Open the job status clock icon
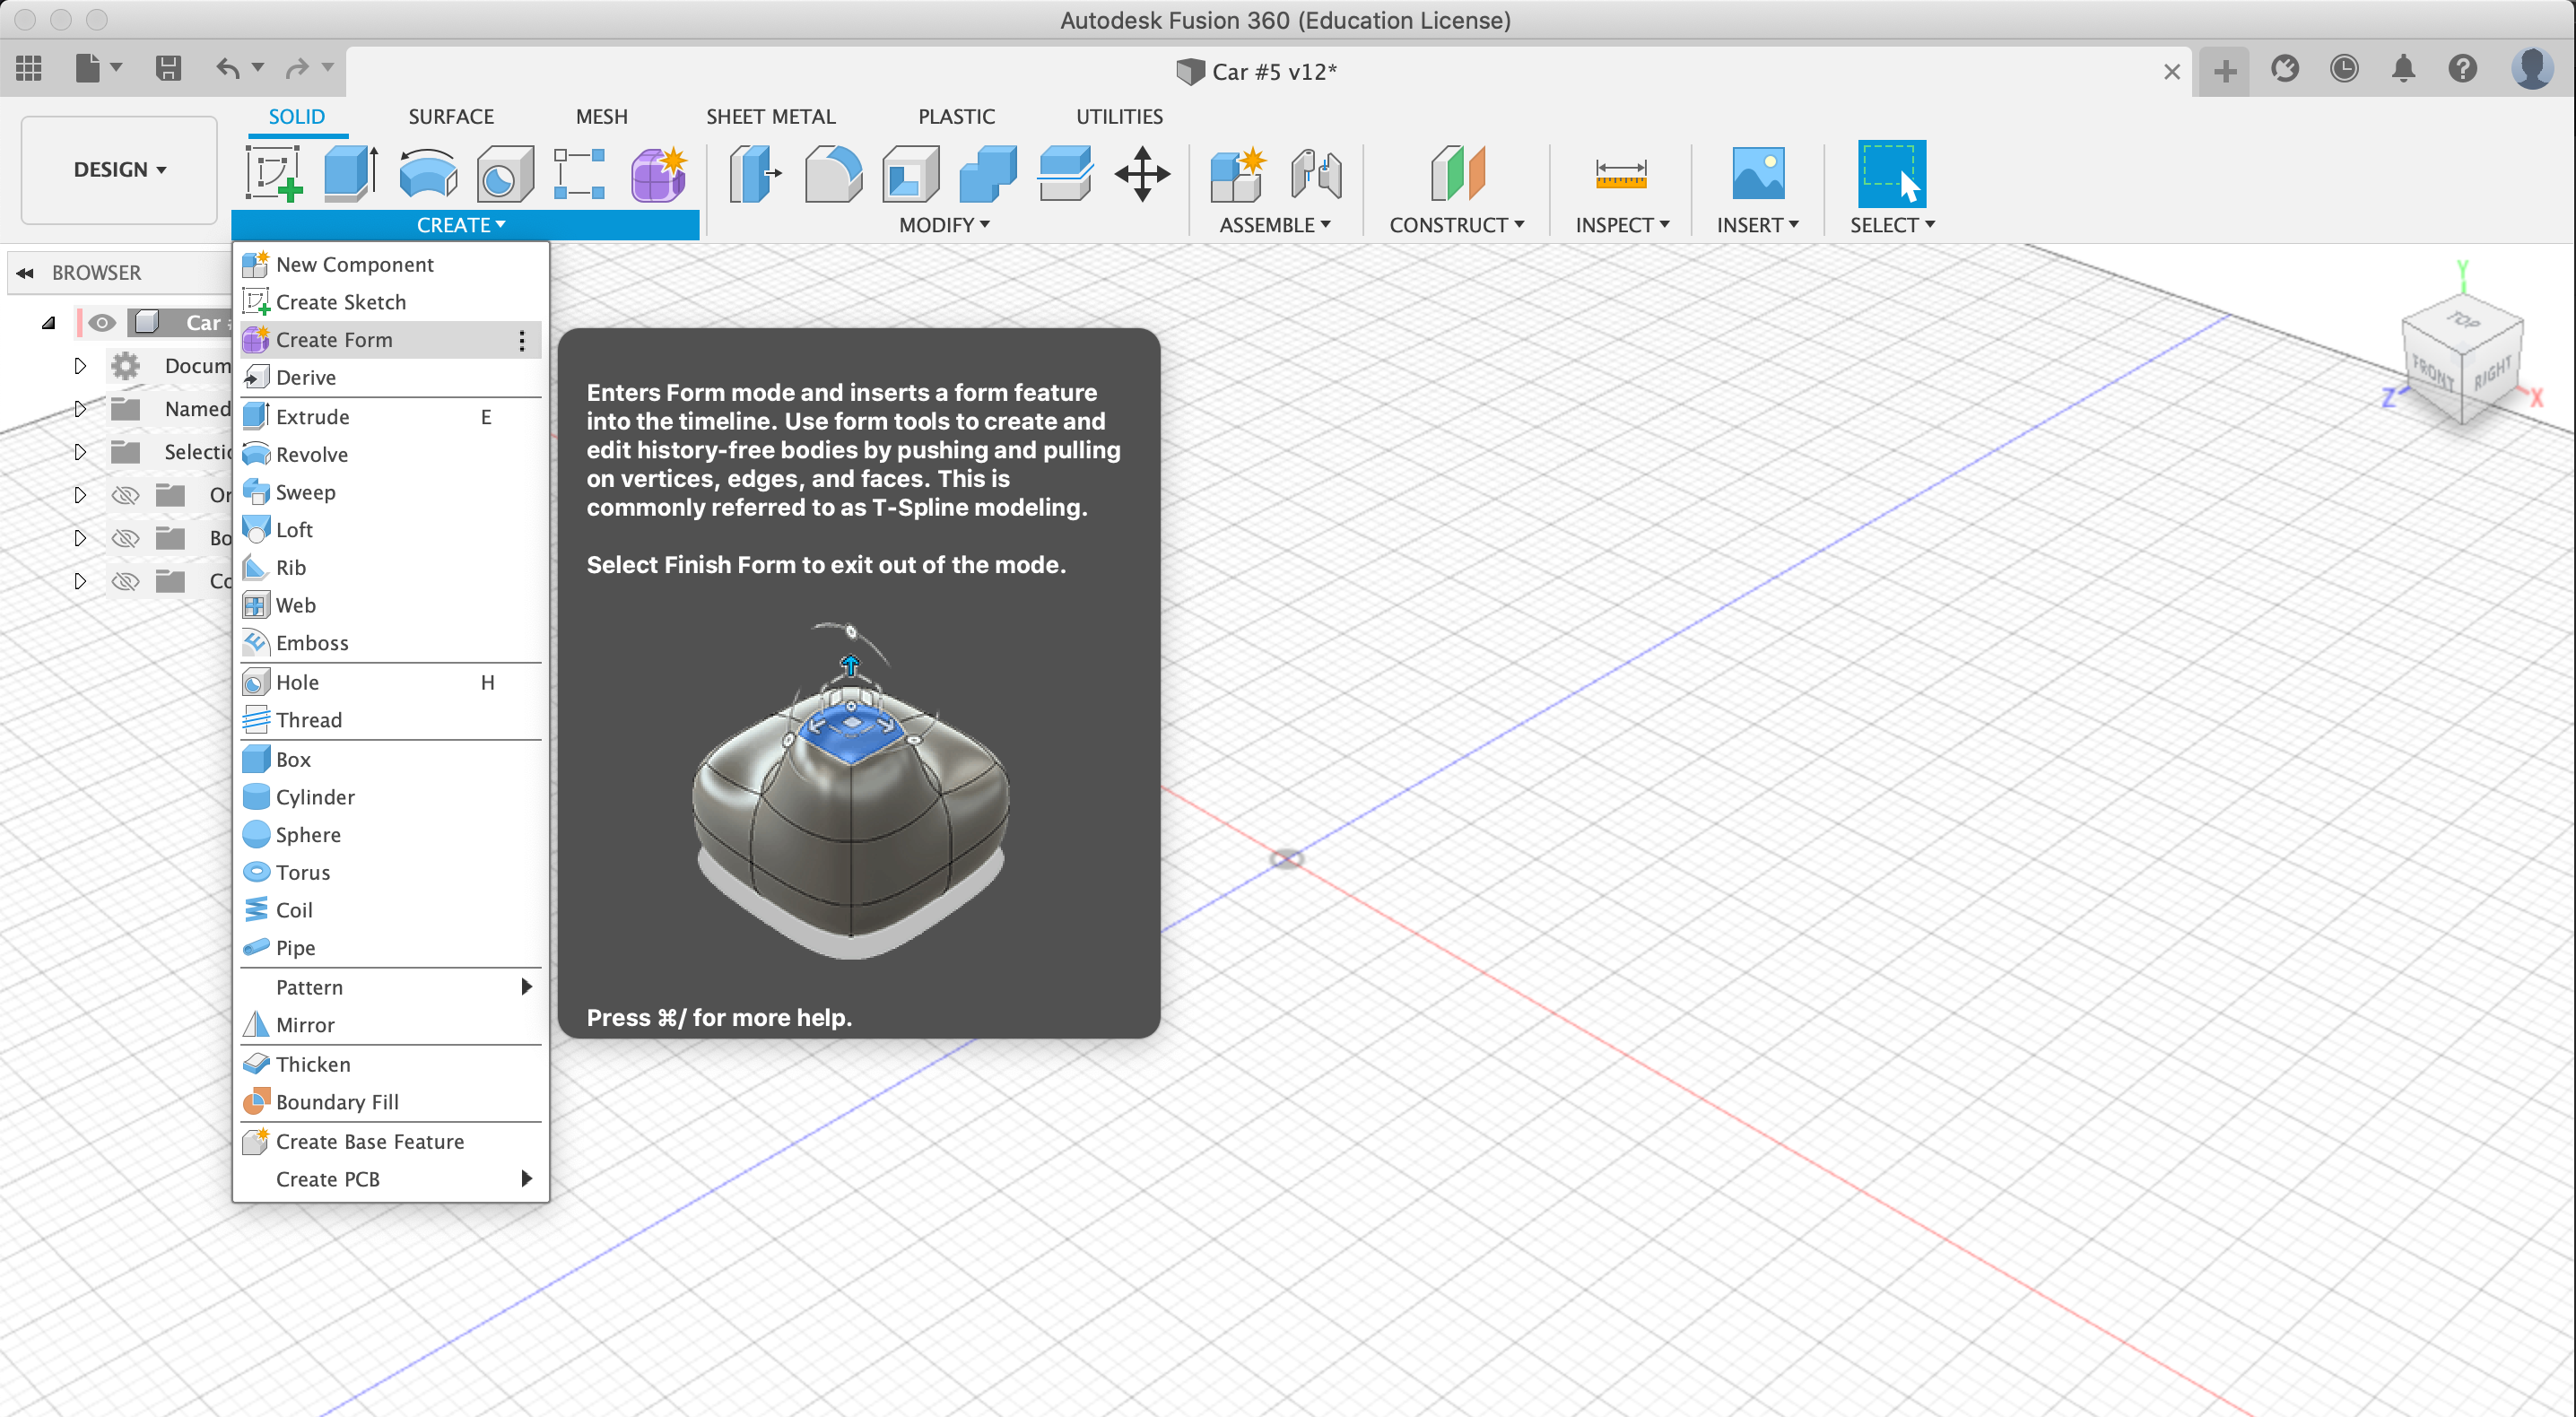2576x1417 pixels. pyautogui.click(x=2344, y=68)
